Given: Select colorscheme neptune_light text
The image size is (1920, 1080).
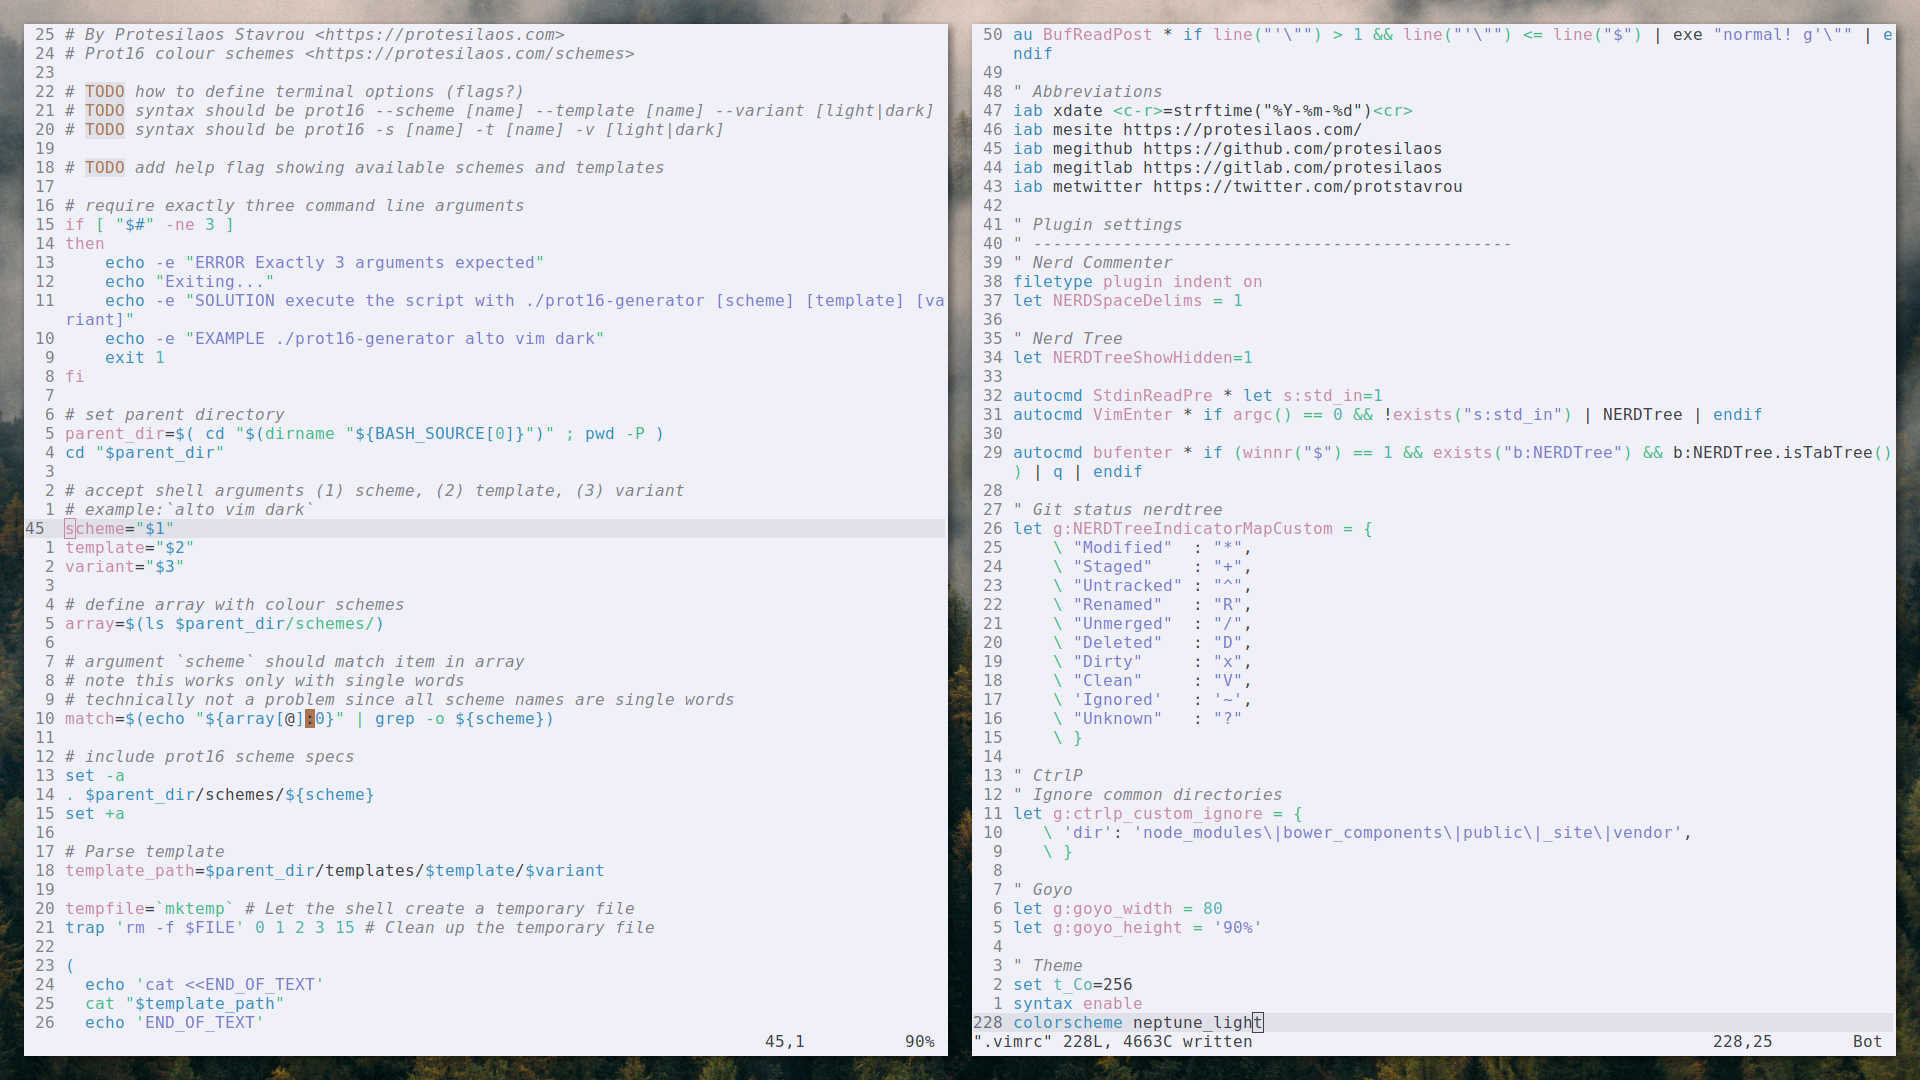Looking at the screenshot, I should (1134, 1022).
